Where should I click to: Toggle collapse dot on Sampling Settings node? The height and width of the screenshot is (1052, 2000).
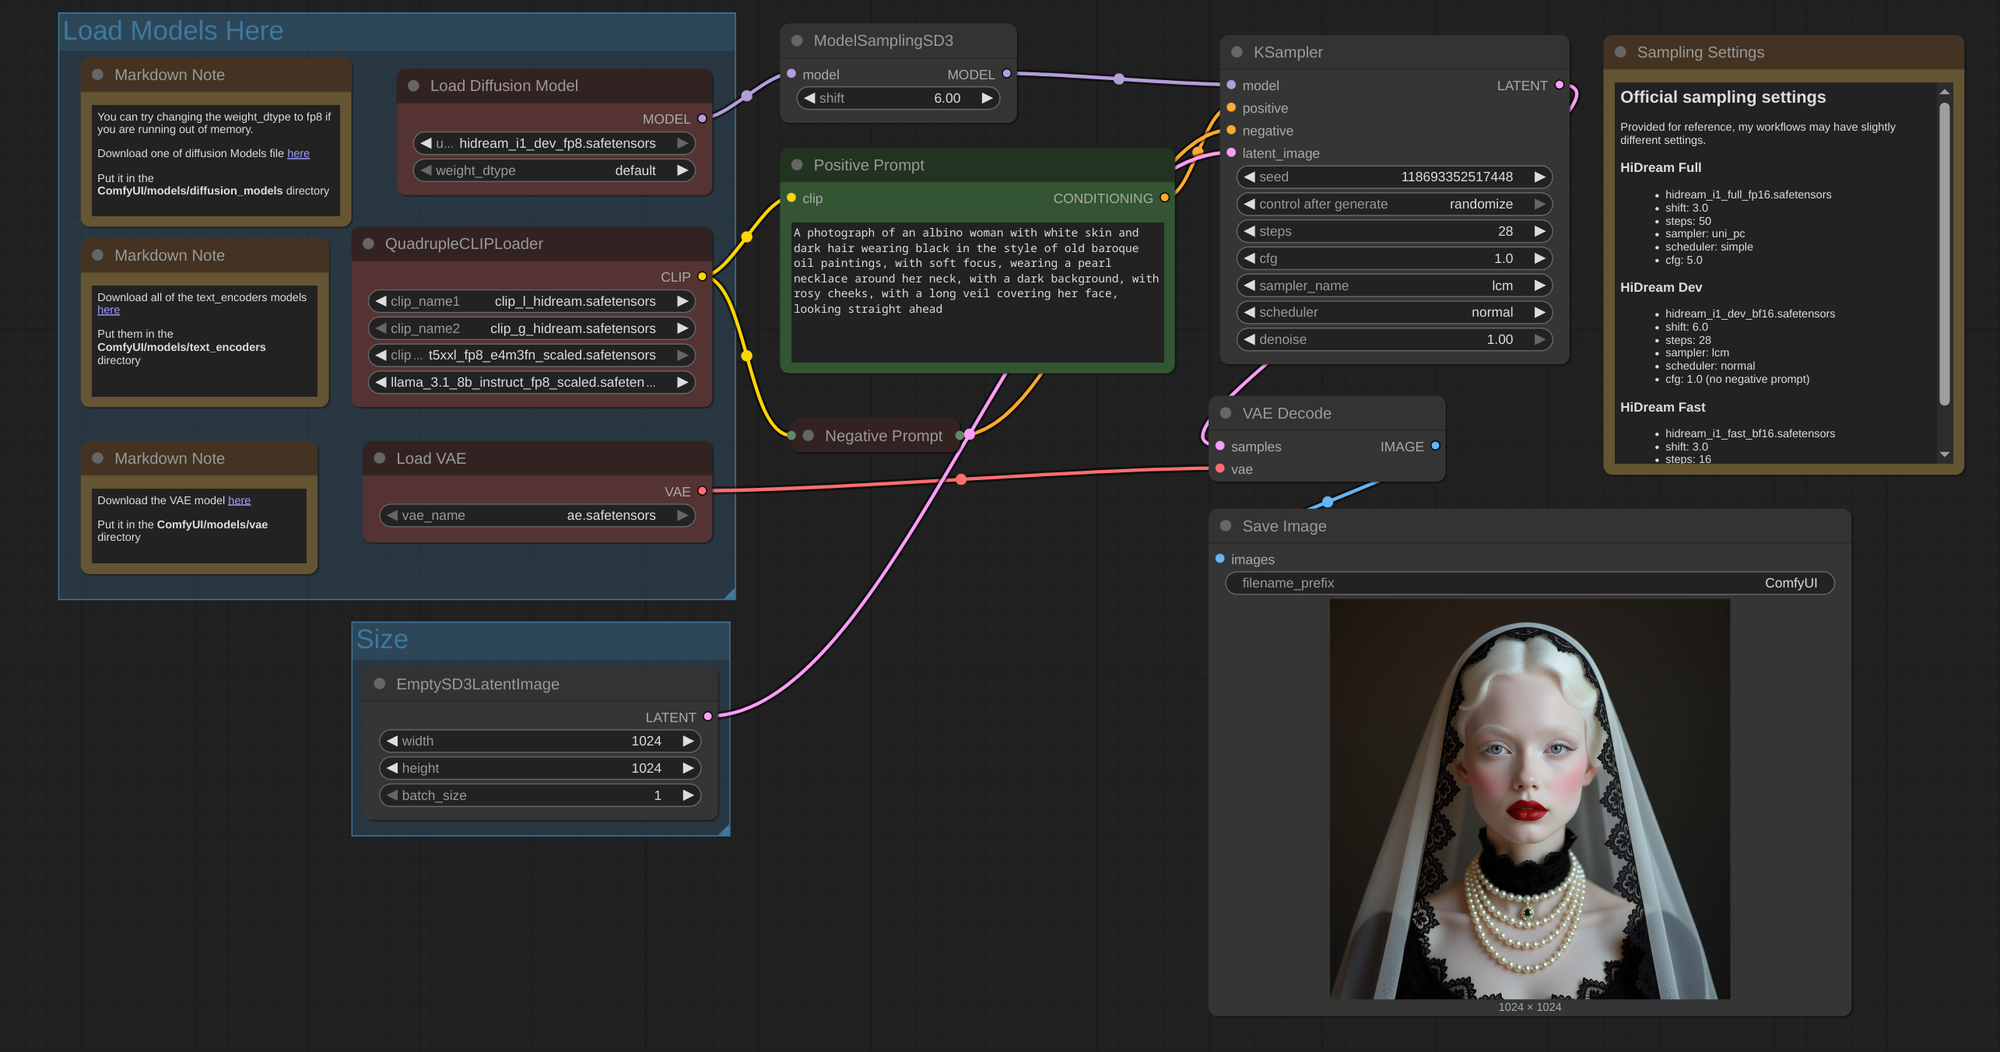1620,52
